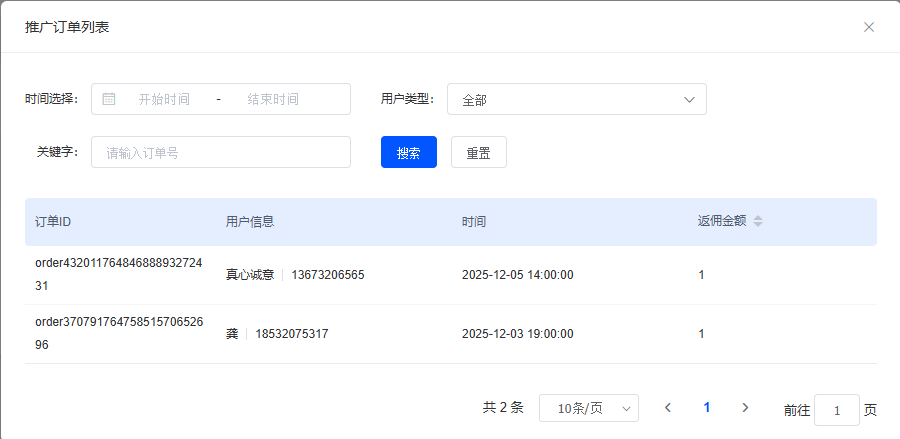This screenshot has width=900, height=439.
Task: Select page number 1
Action: pos(707,408)
